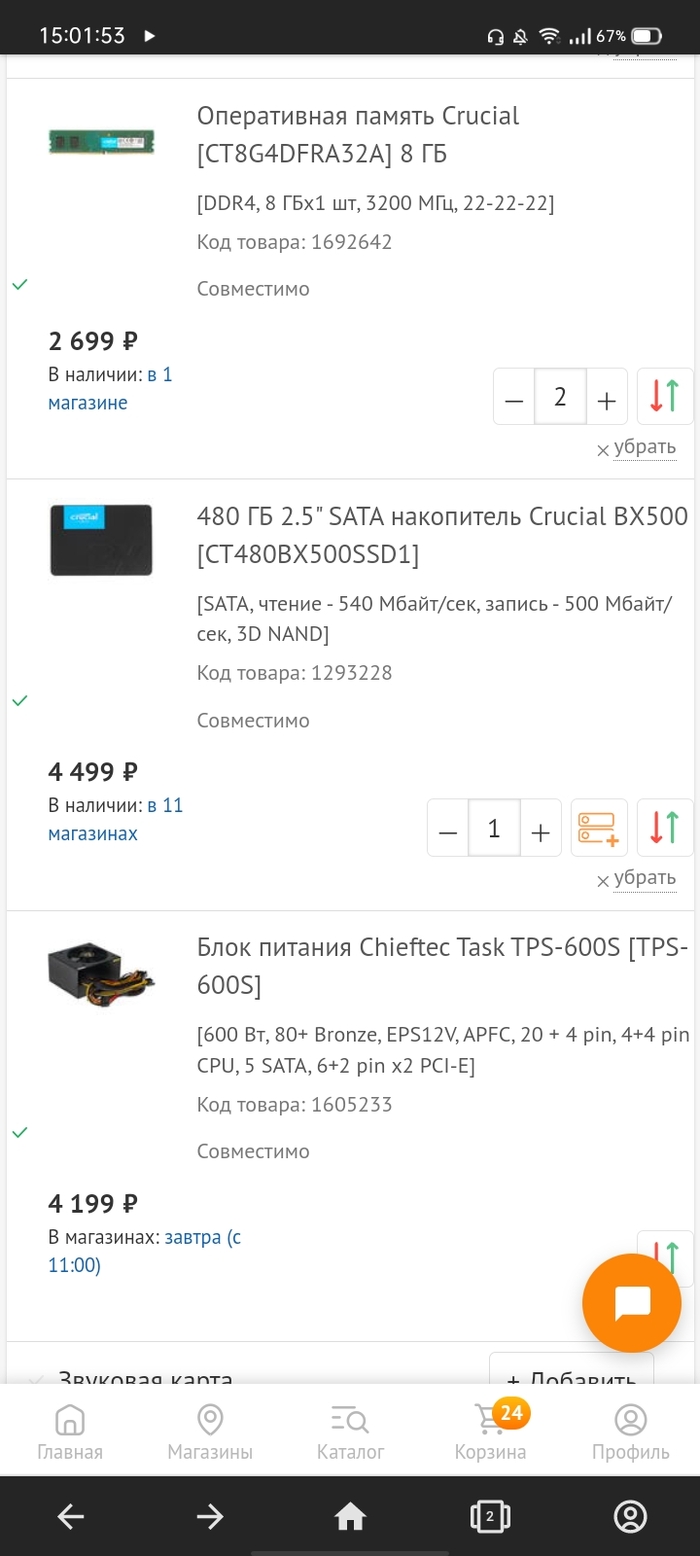Open the Магазины stores tab

click(210, 1432)
